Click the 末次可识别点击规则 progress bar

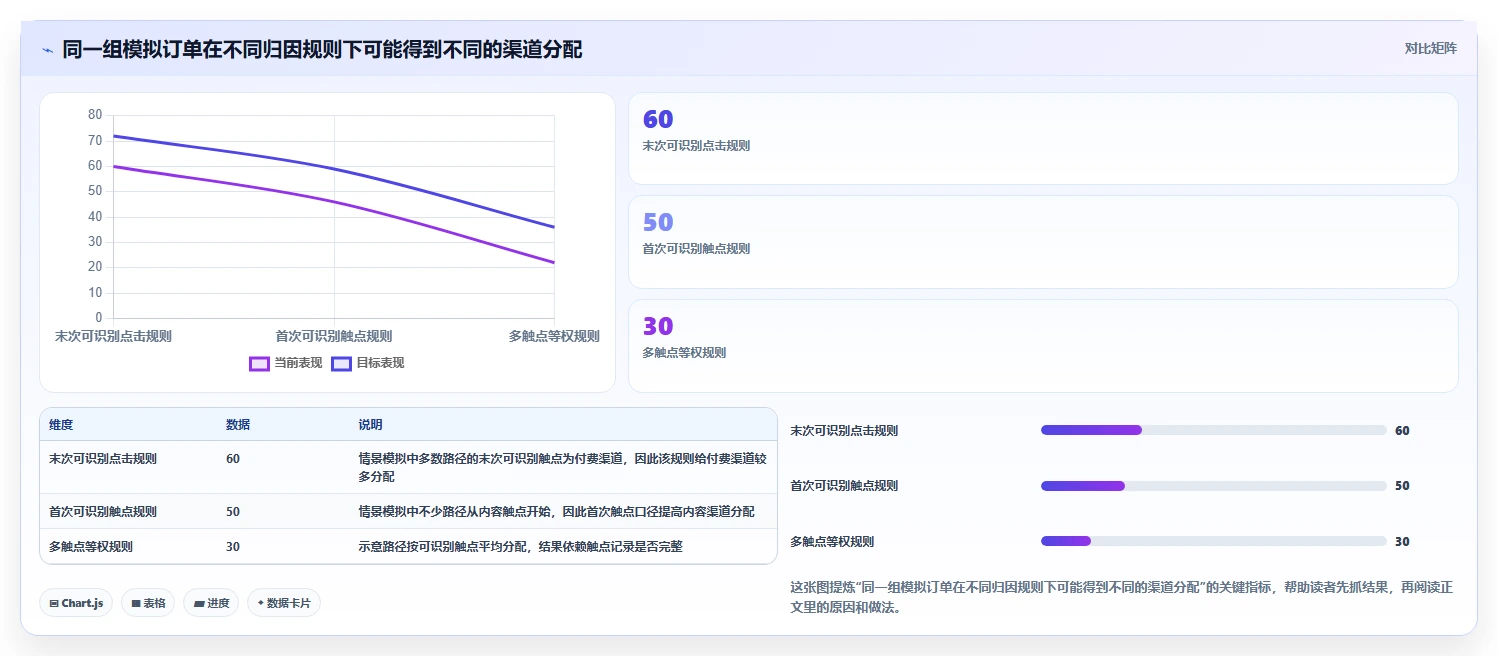point(1214,430)
